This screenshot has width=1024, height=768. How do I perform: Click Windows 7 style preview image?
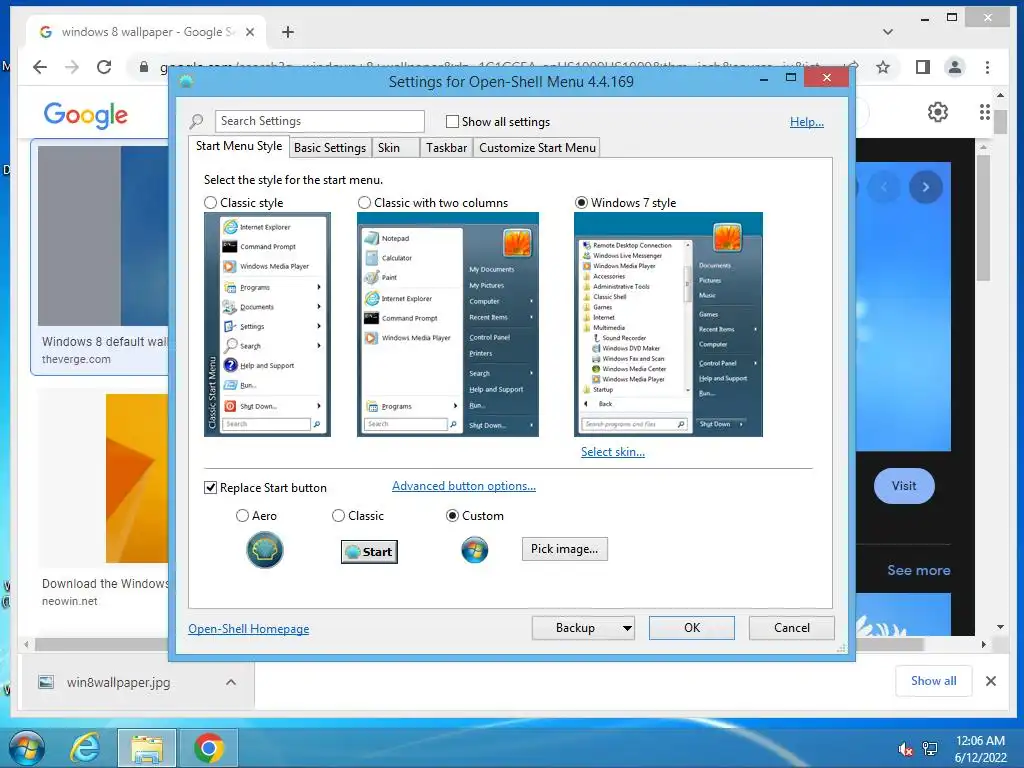tap(668, 325)
